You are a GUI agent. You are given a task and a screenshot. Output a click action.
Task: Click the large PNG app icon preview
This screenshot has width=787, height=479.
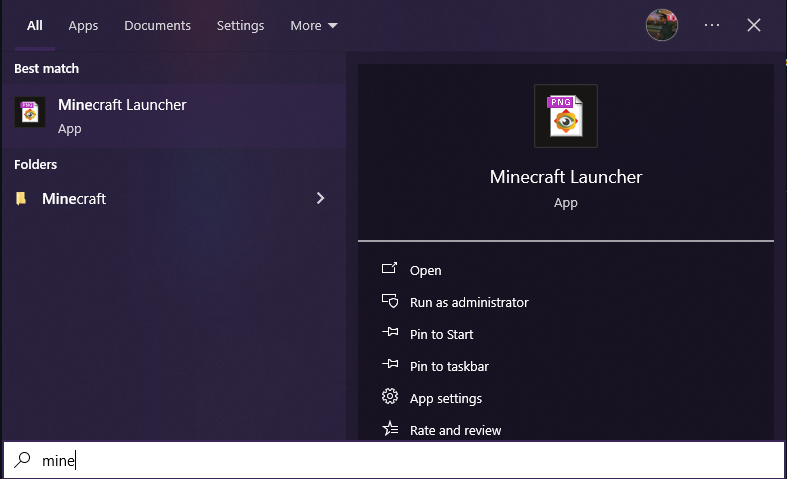(x=566, y=116)
